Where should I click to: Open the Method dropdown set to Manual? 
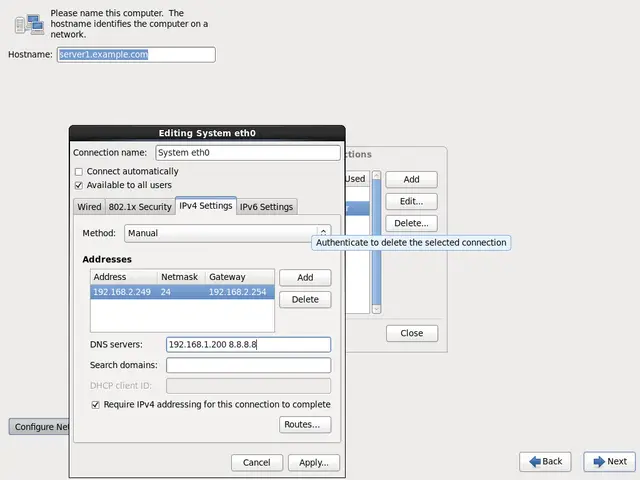click(x=227, y=233)
